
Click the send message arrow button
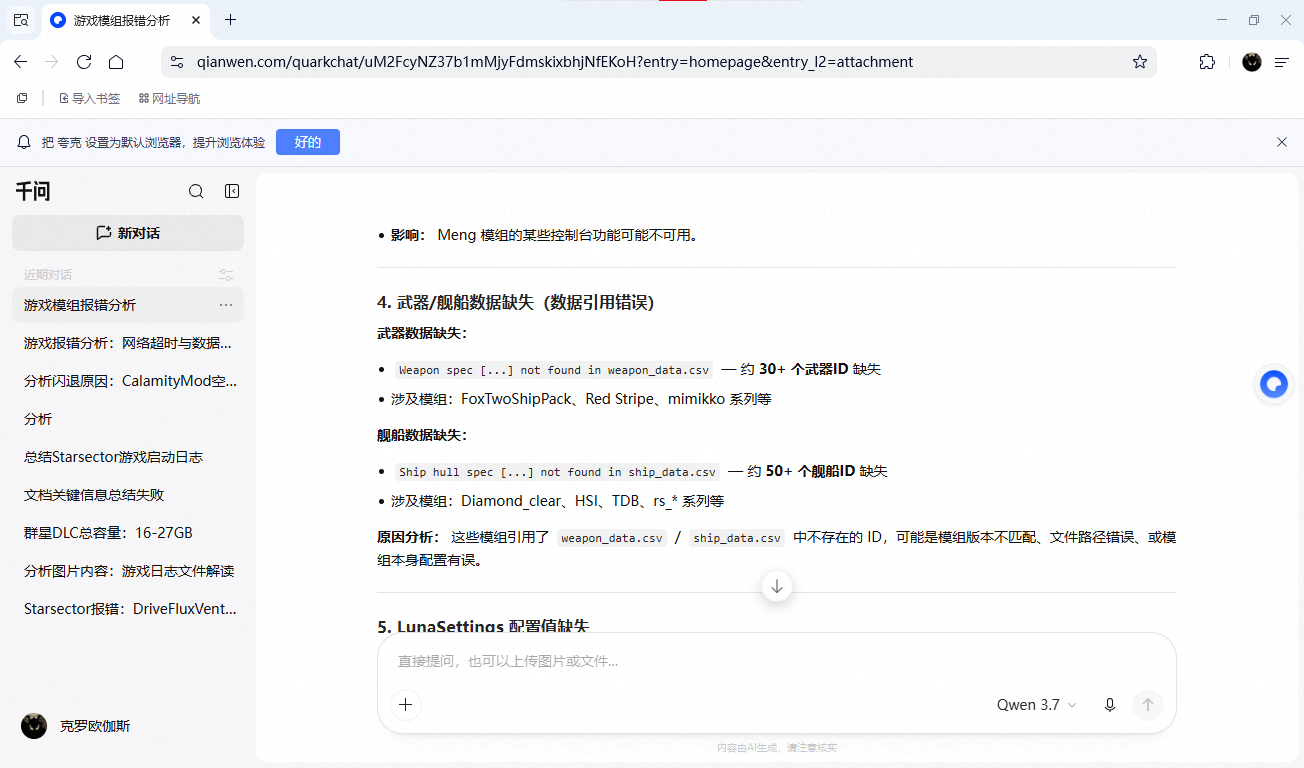[x=1148, y=705]
